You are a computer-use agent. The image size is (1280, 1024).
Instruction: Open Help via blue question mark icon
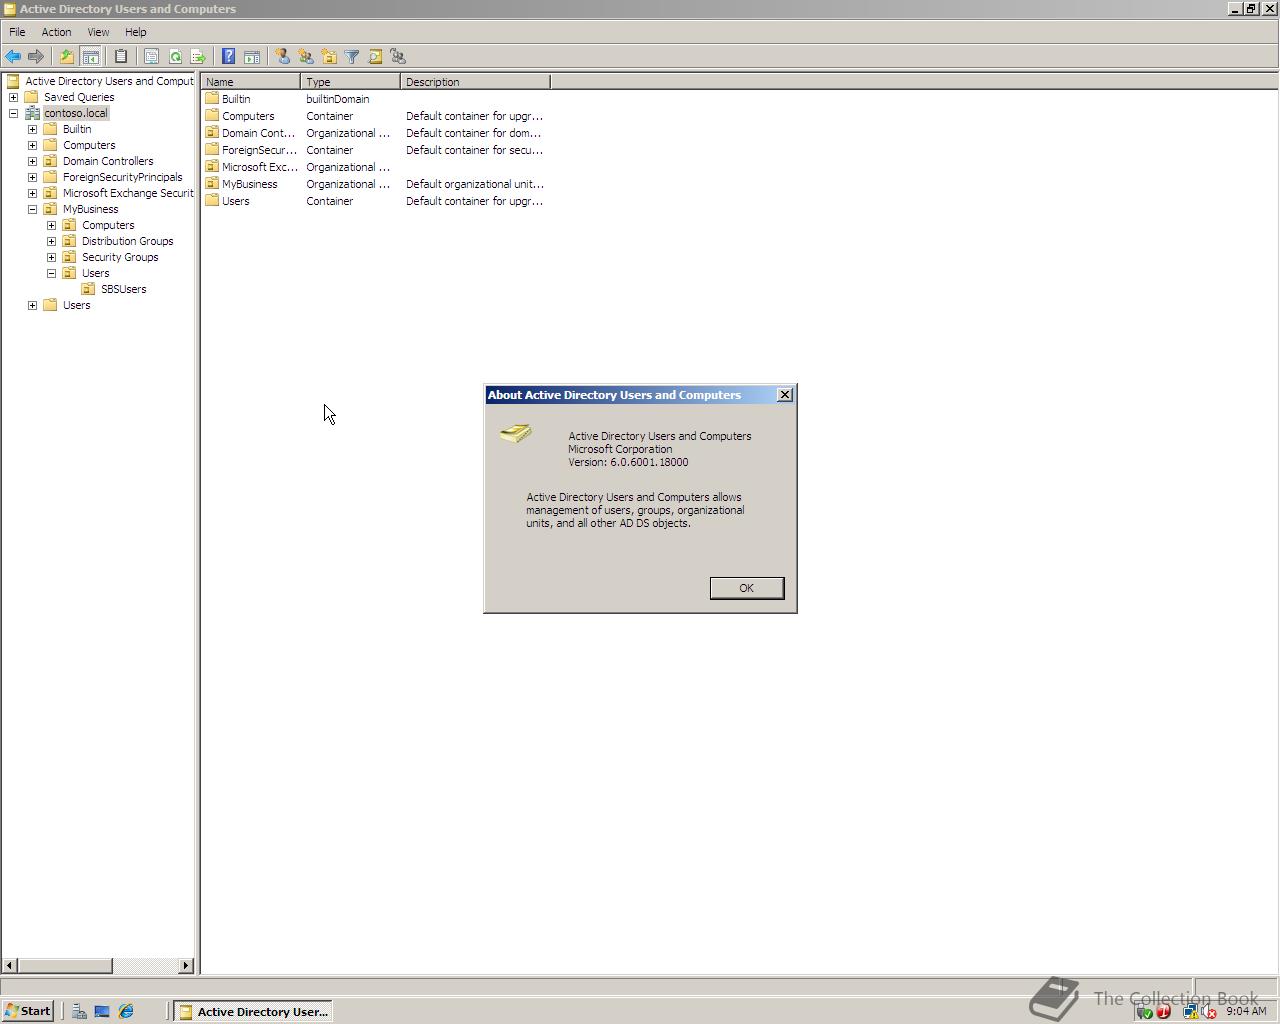click(x=228, y=57)
